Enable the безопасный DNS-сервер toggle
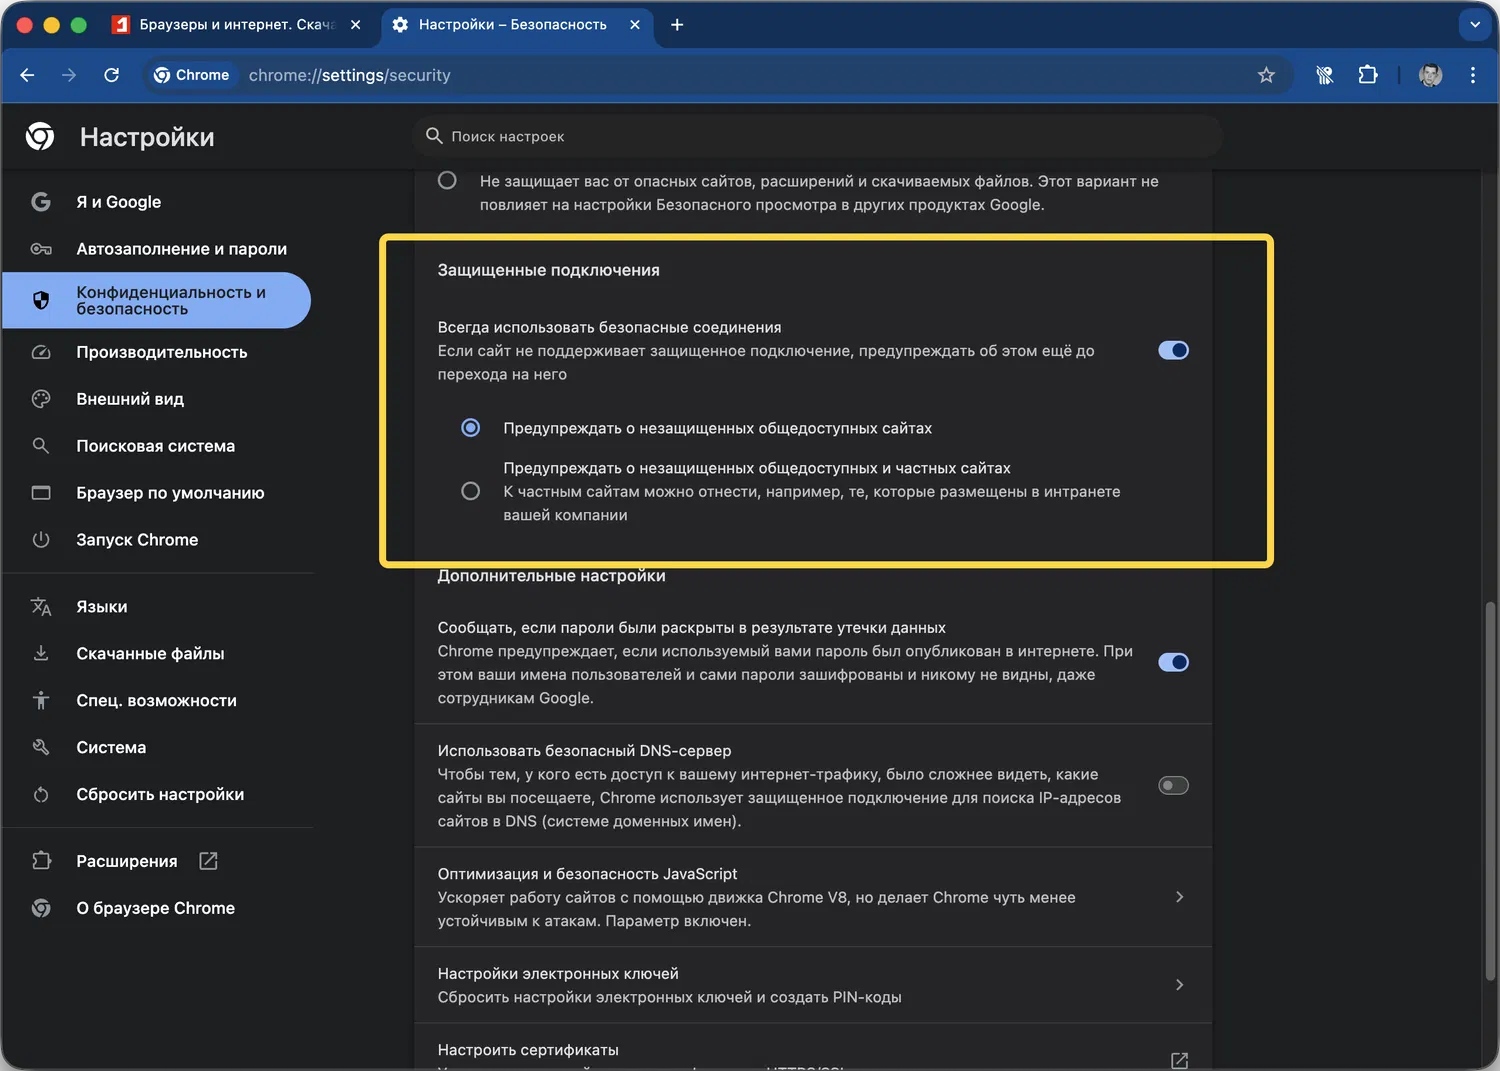 (x=1173, y=786)
